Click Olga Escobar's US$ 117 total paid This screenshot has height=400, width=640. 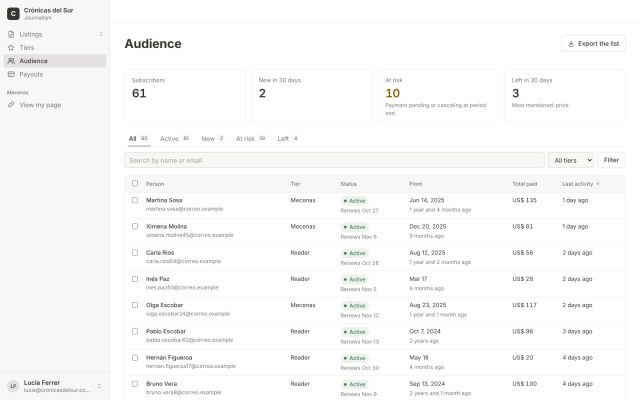click(x=524, y=305)
